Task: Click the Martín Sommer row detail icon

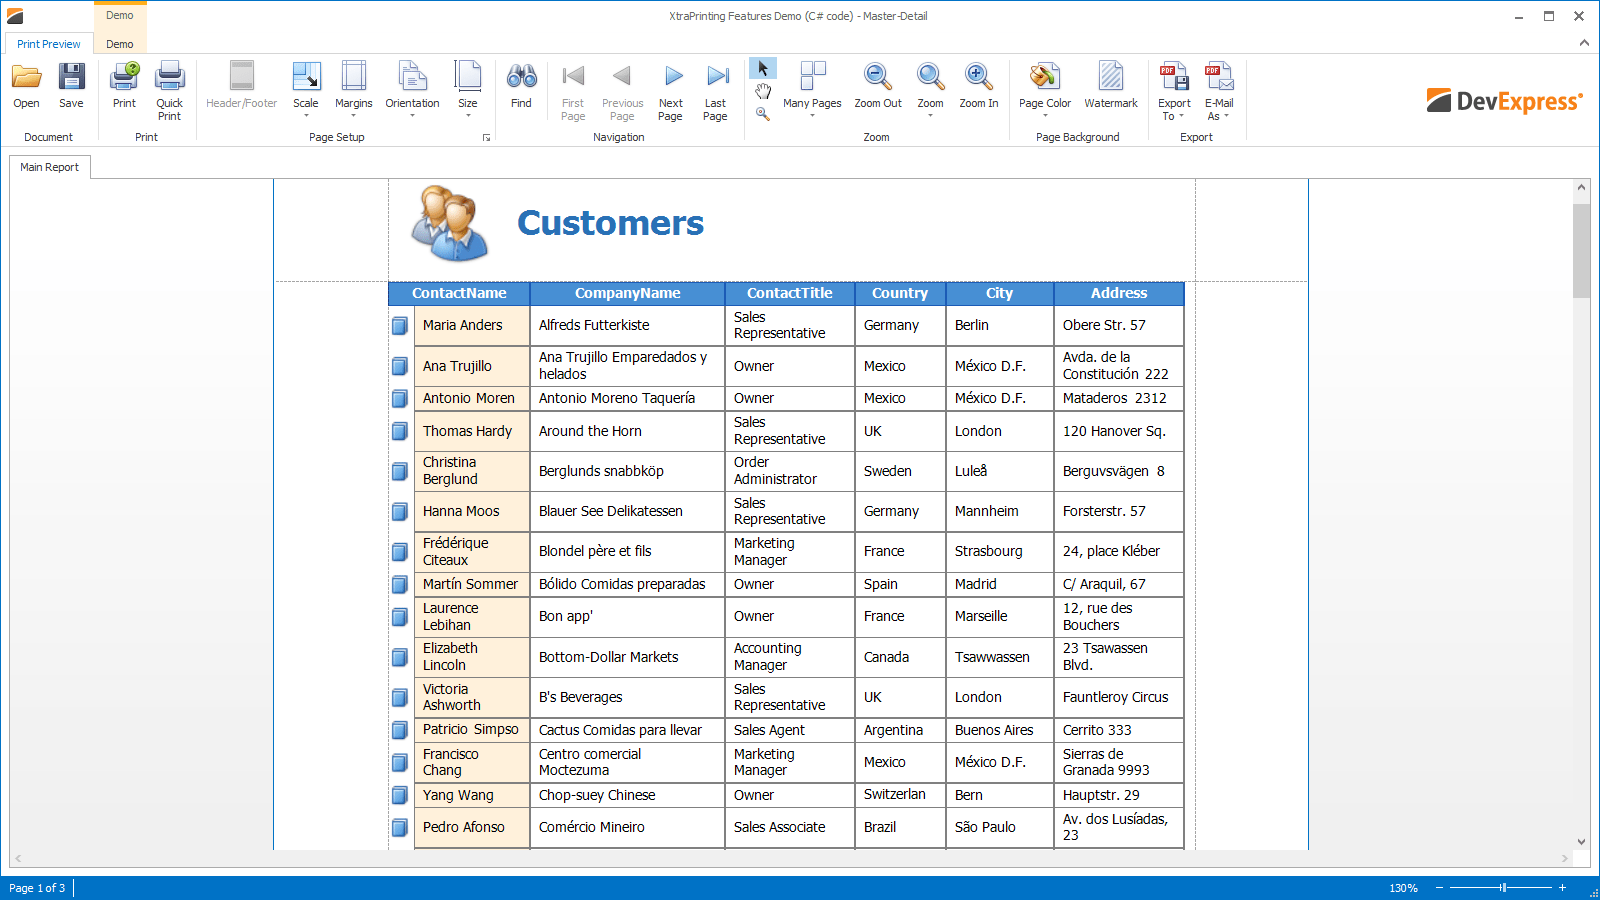Action: (399, 584)
